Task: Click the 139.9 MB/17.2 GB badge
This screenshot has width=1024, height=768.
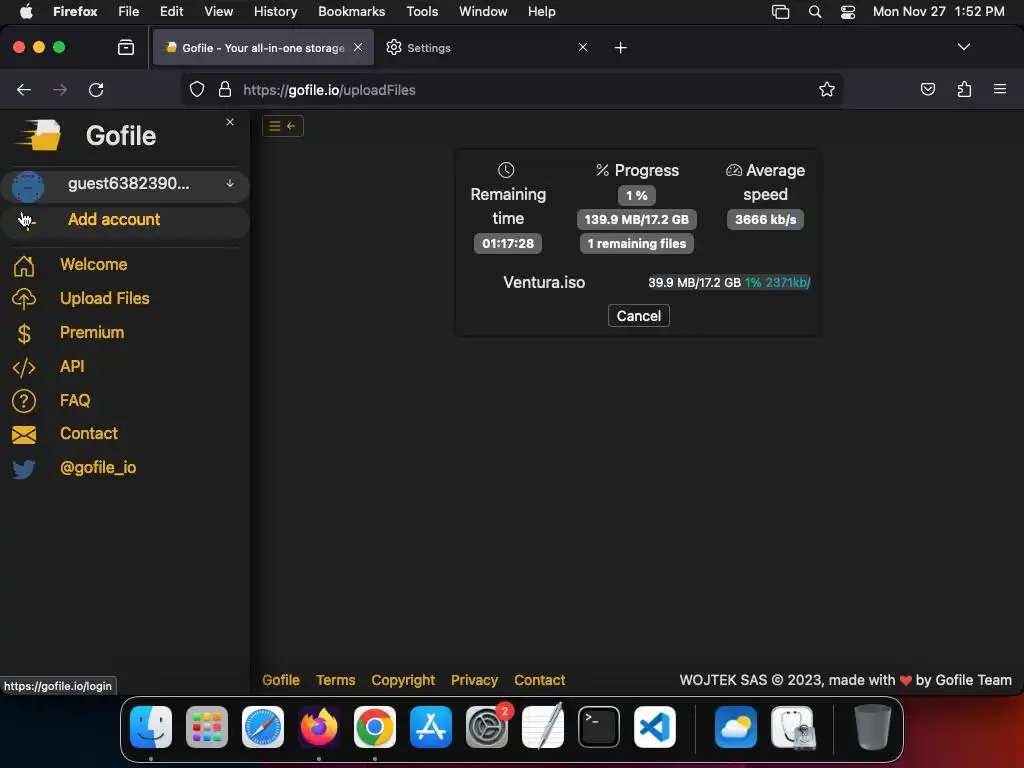Action: [x=637, y=219]
